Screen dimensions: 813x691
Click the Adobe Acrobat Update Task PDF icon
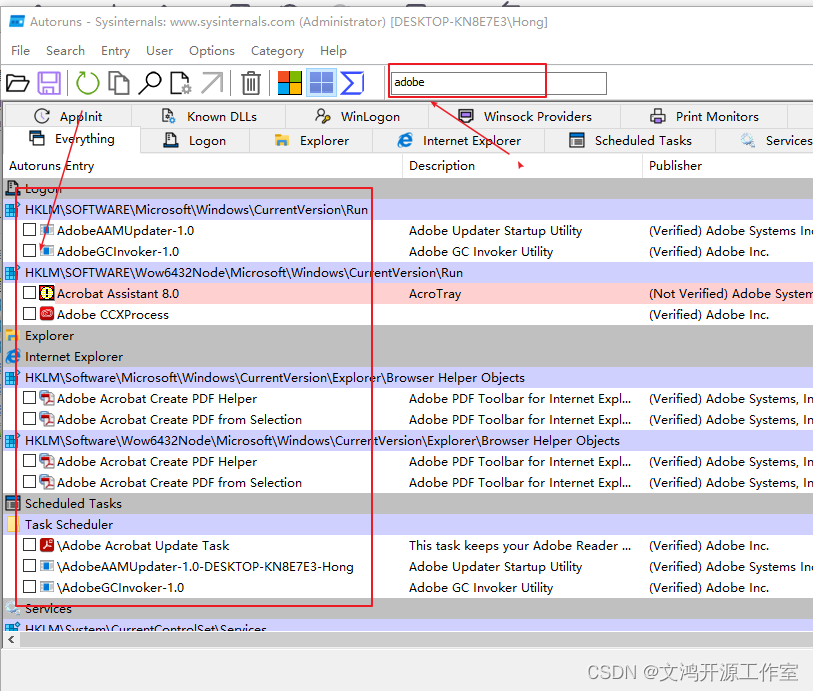pos(47,545)
